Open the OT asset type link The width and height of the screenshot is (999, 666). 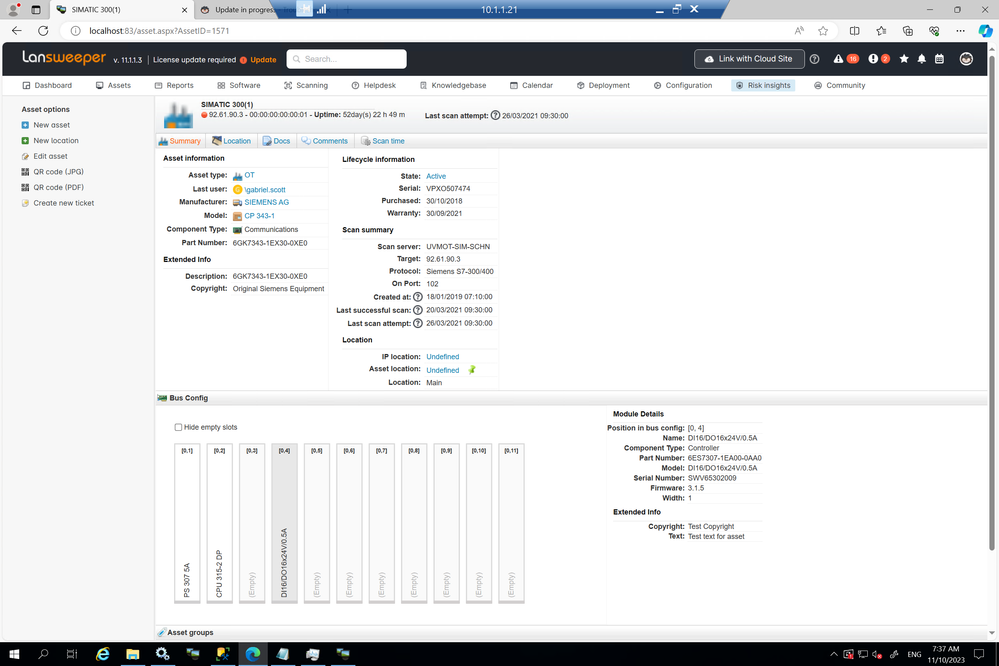(249, 175)
